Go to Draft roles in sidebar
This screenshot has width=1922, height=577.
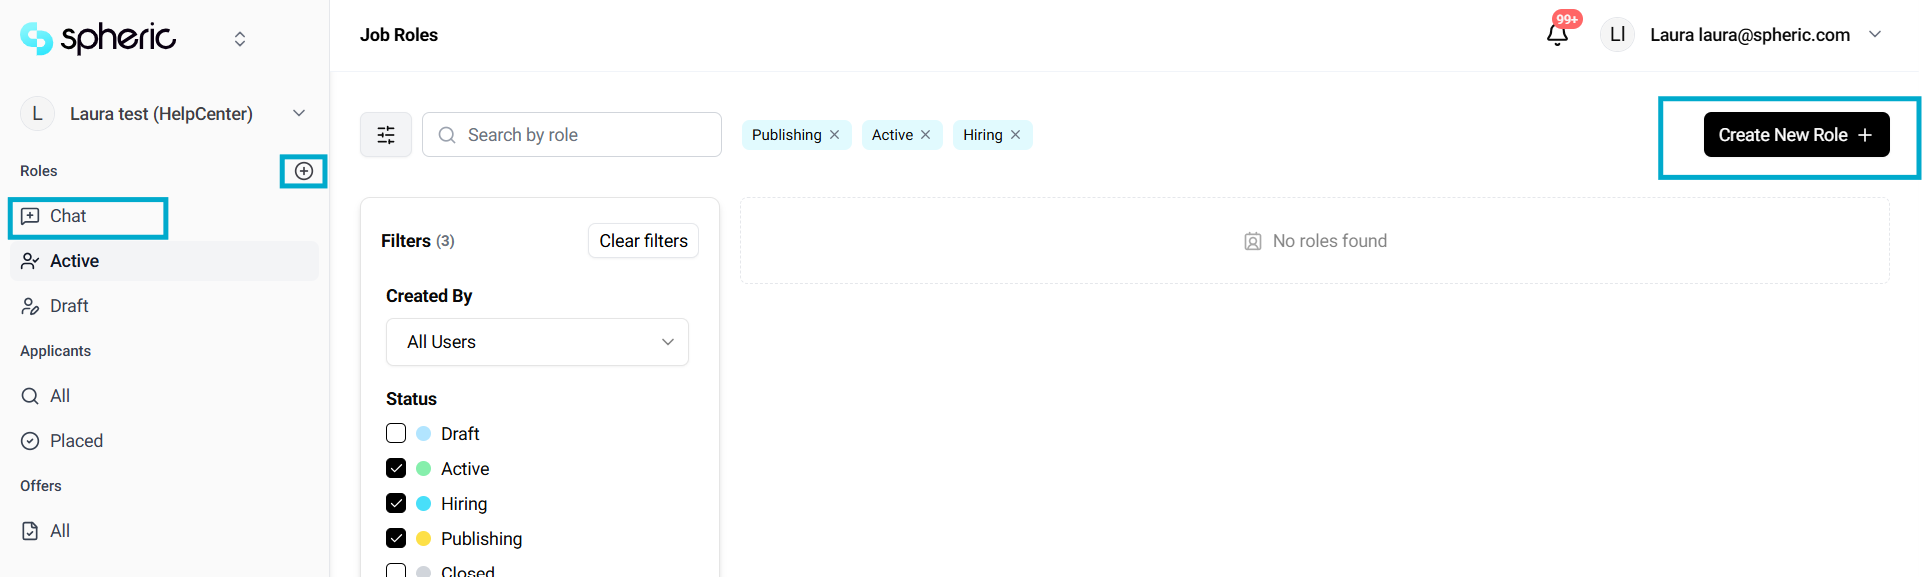click(69, 306)
